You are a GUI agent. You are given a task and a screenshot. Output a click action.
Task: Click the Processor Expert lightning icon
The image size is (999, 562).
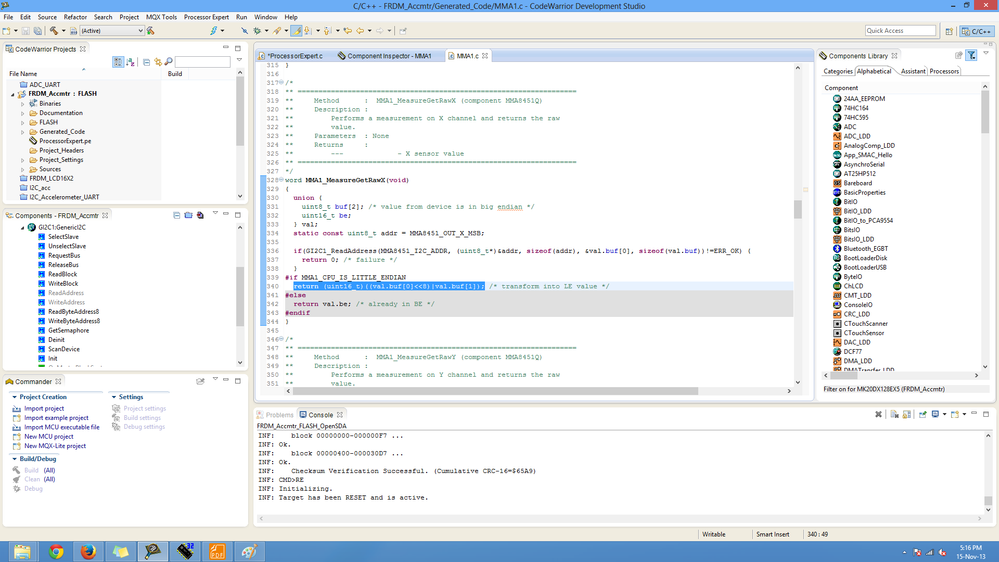pyautogui.click(x=214, y=31)
